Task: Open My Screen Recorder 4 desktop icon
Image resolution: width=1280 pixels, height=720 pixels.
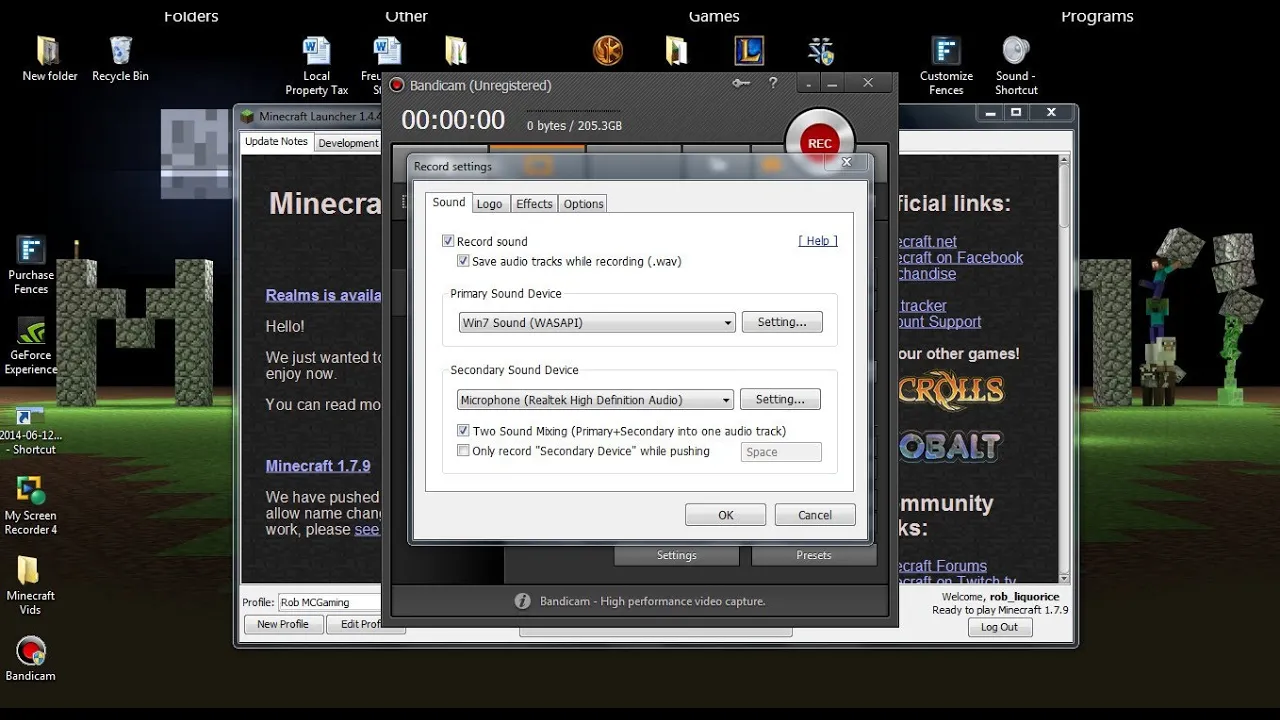Action: click(x=31, y=506)
